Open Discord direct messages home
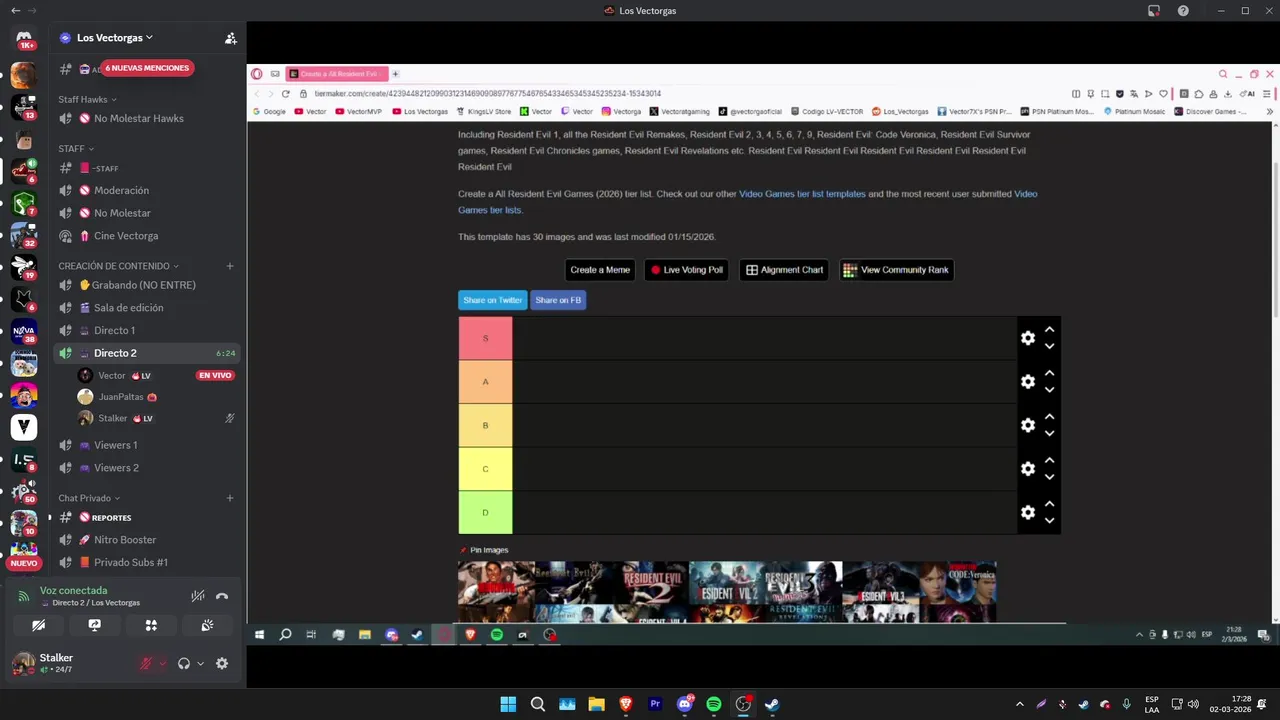This screenshot has height=720, width=1280. click(24, 38)
